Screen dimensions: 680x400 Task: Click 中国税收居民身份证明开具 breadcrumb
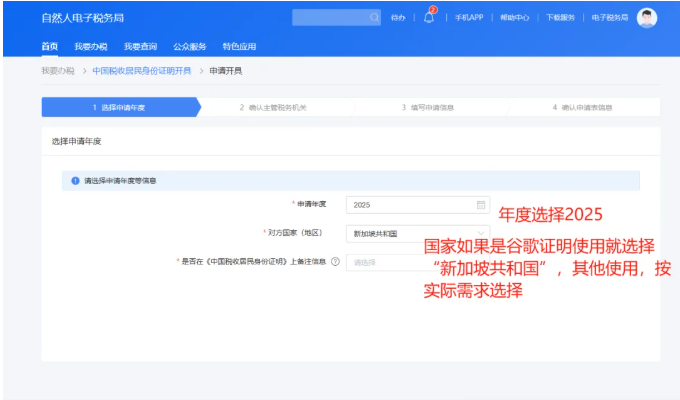click(x=141, y=71)
